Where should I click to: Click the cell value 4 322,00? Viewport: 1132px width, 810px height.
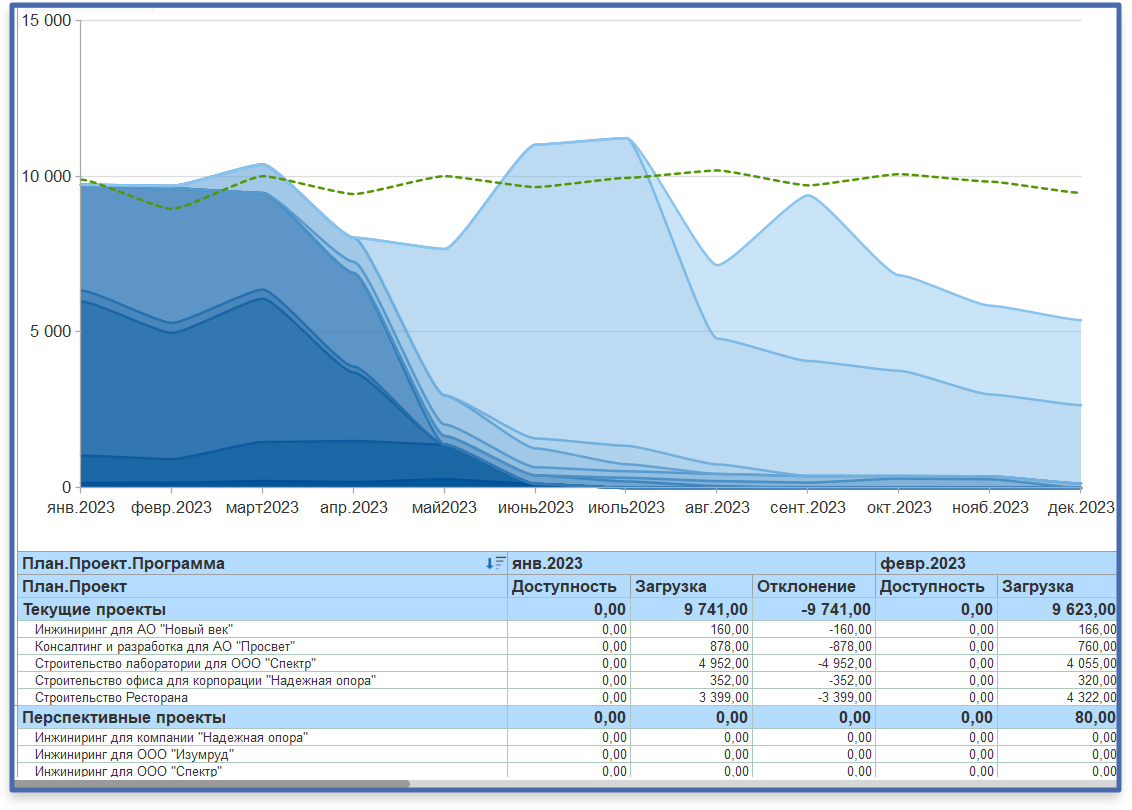(x=1091, y=697)
